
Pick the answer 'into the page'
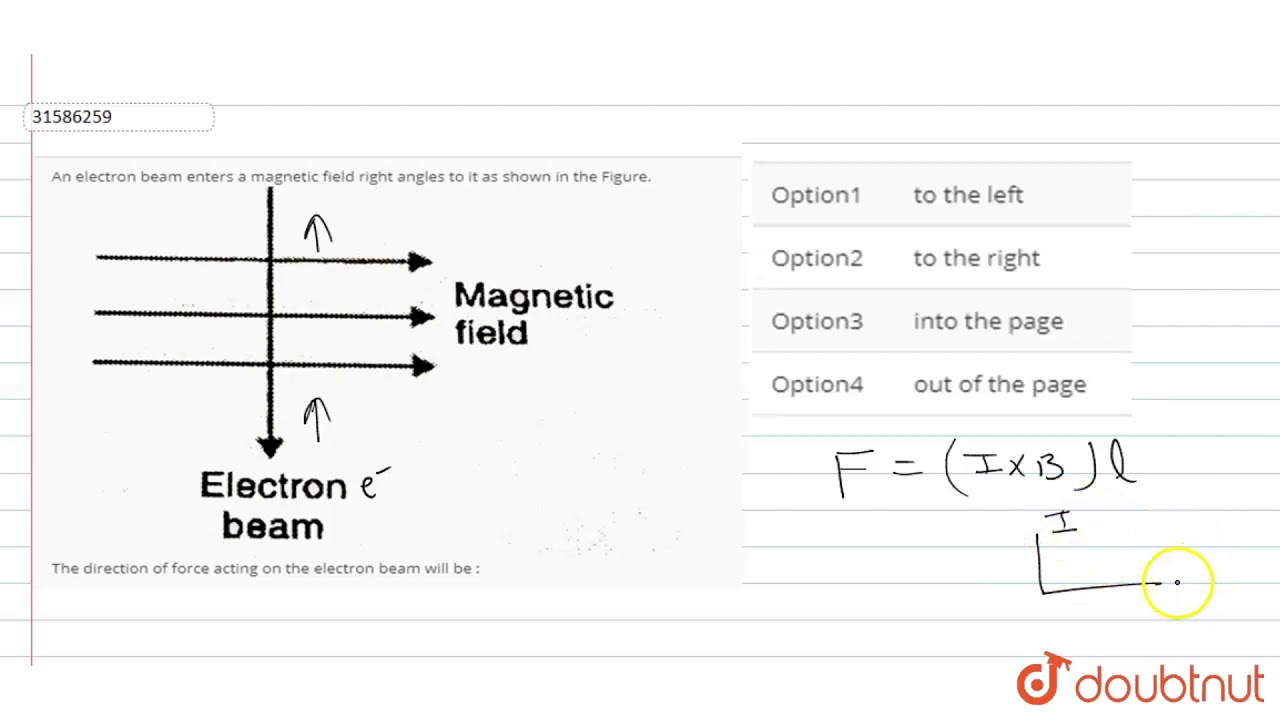988,321
